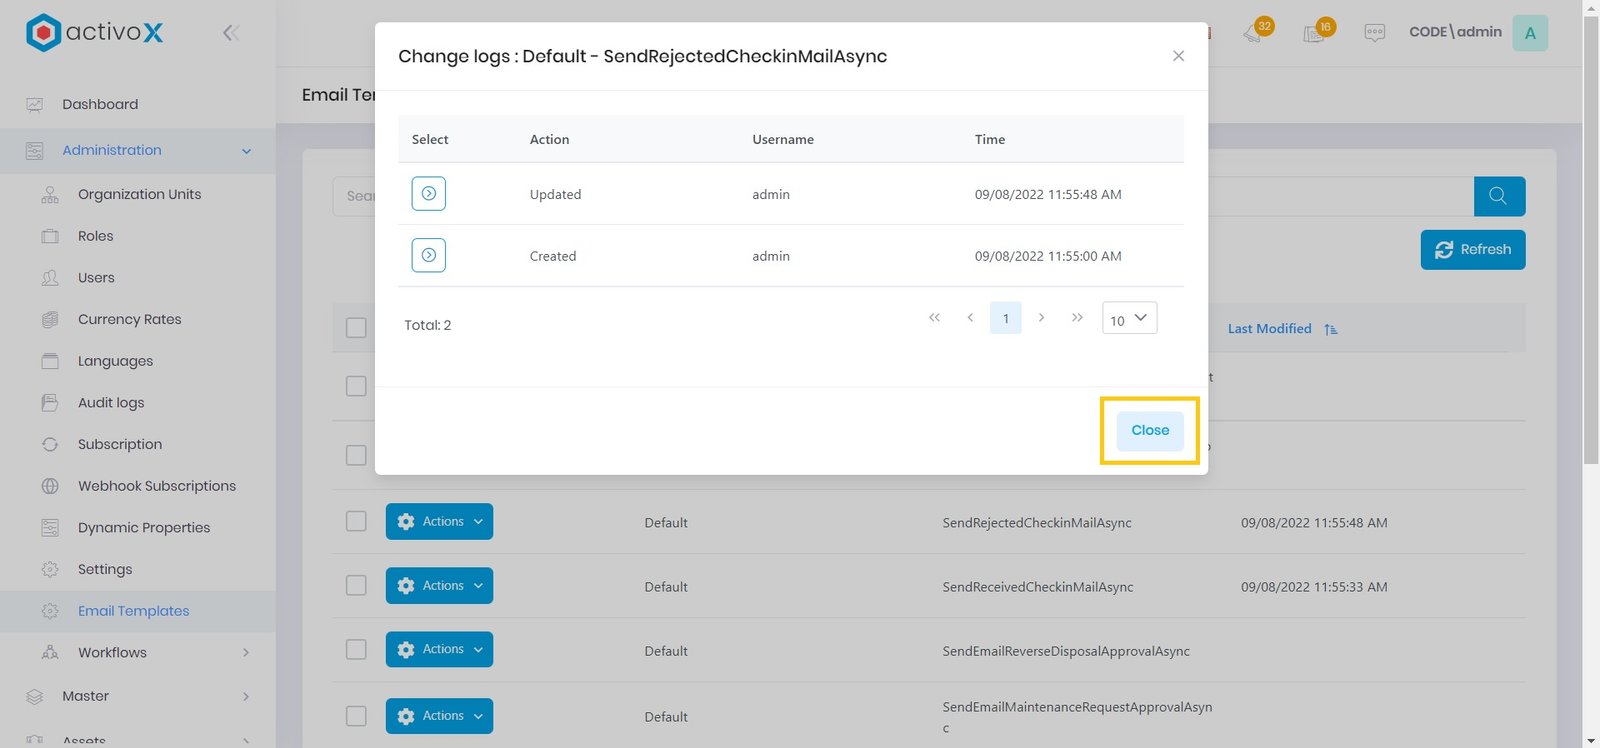This screenshot has height=748, width=1600.
Task: Click the admin user avatar
Action: coord(1529,33)
